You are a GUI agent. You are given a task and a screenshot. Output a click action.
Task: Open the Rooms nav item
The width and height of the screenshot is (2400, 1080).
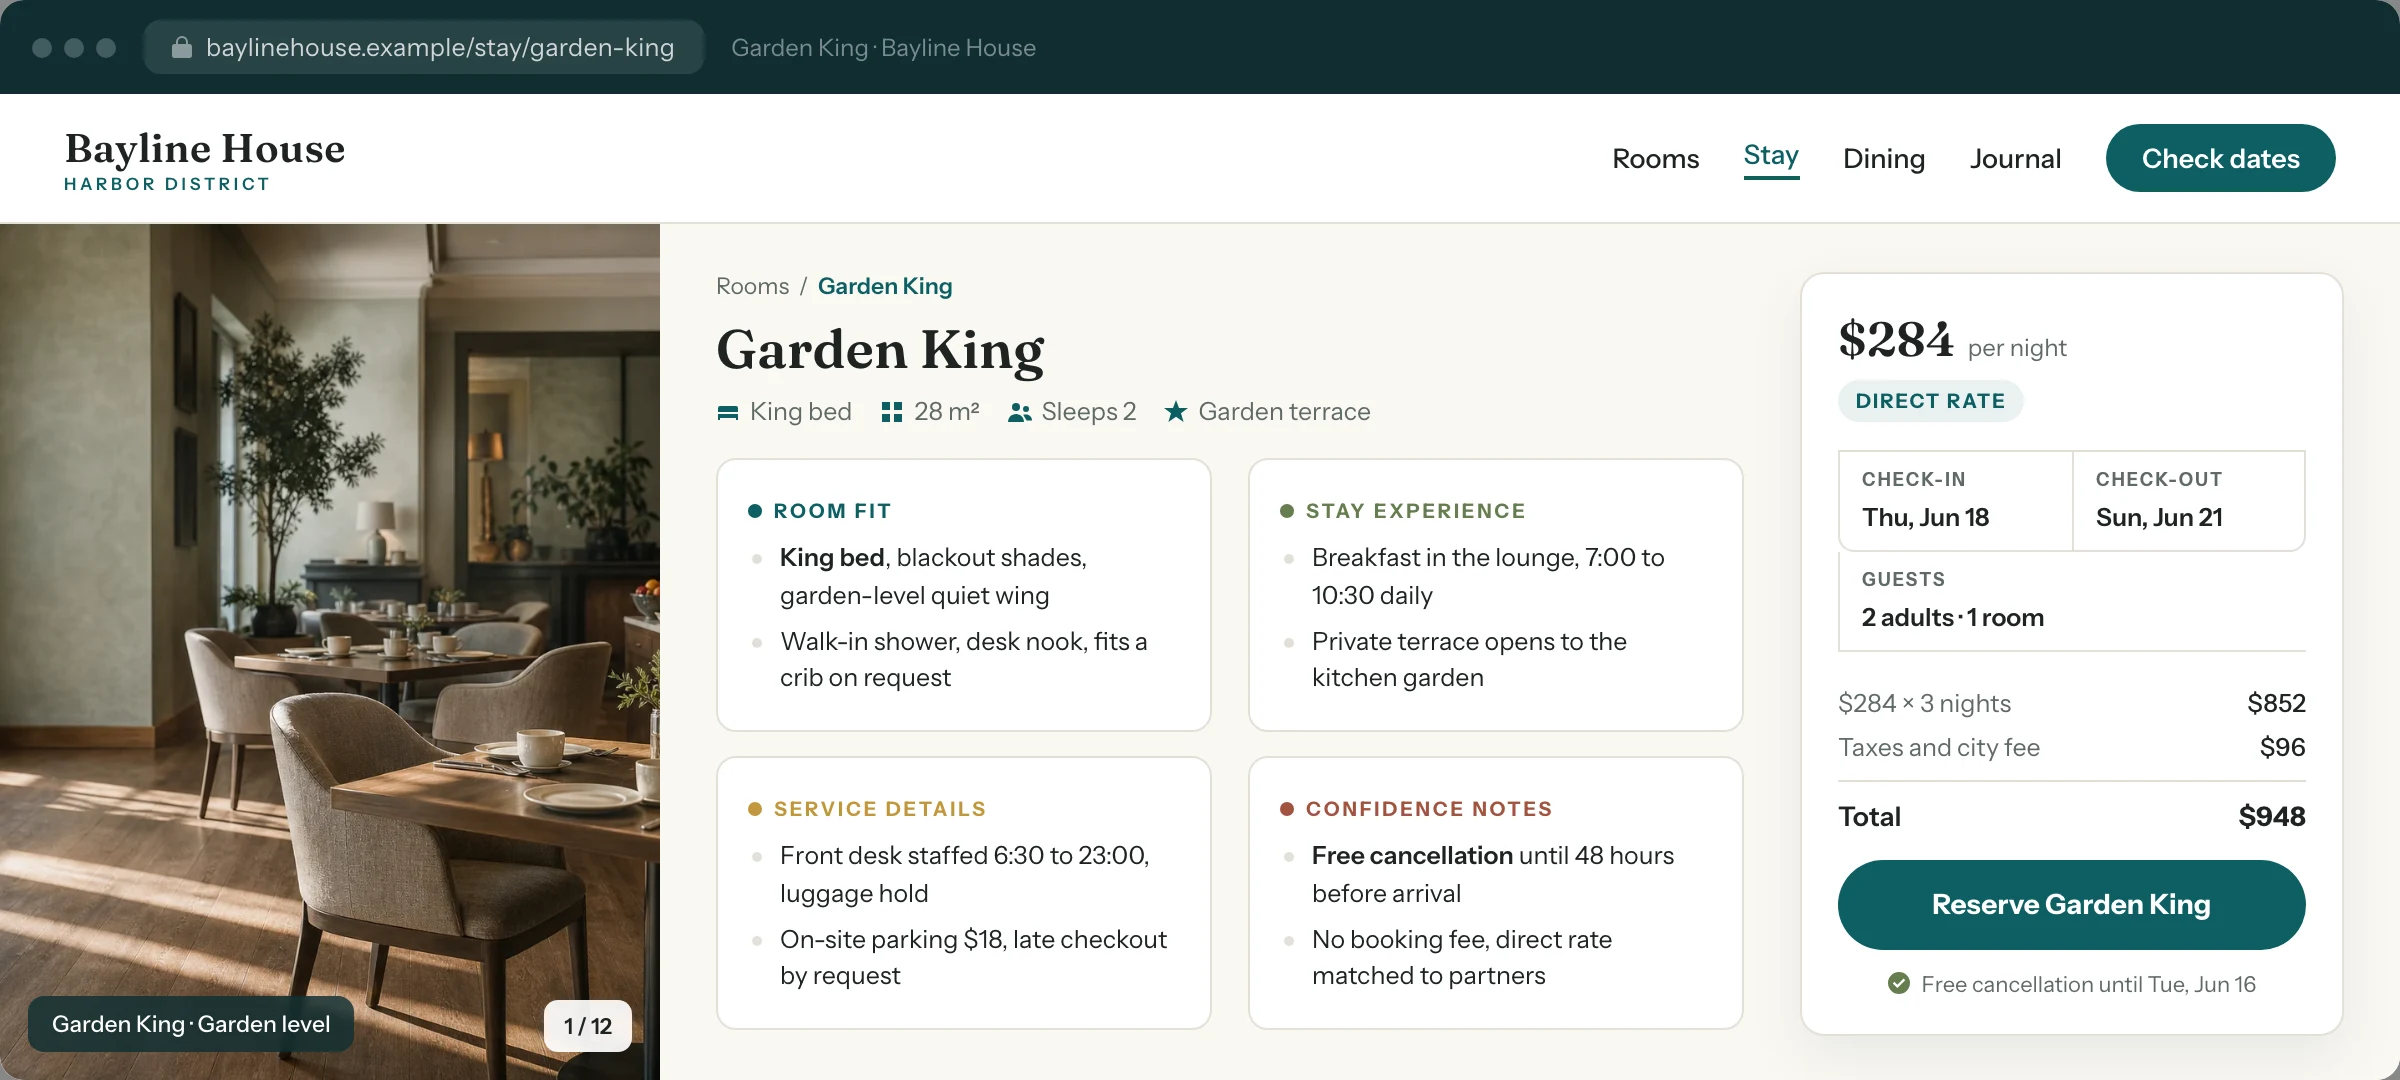click(1655, 158)
